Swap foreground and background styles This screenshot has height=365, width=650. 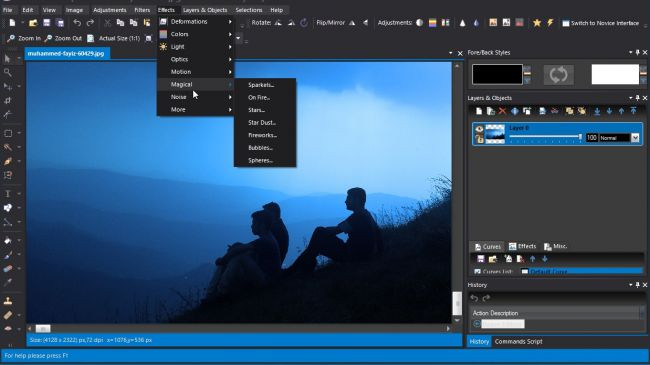pyautogui.click(x=558, y=75)
